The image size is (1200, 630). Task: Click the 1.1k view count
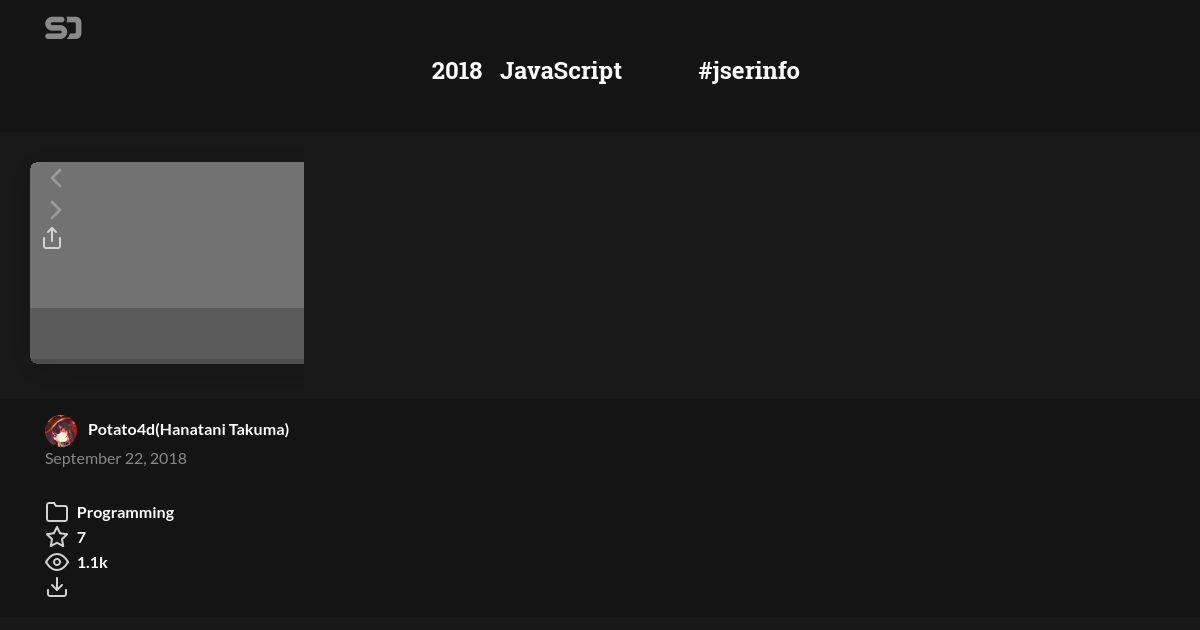tap(92, 562)
